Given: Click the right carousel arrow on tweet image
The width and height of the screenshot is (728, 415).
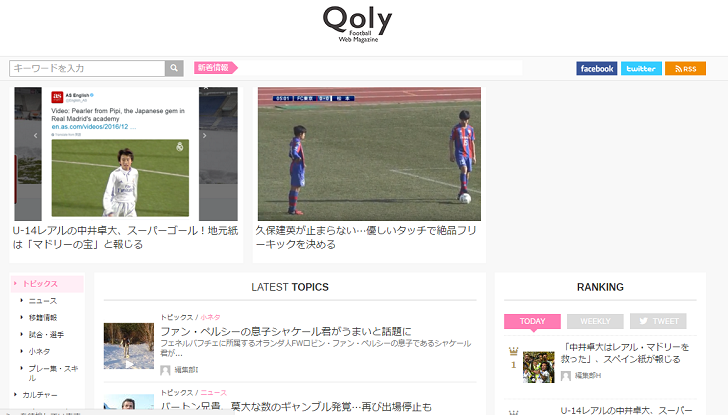Looking at the screenshot, I should [204, 136].
